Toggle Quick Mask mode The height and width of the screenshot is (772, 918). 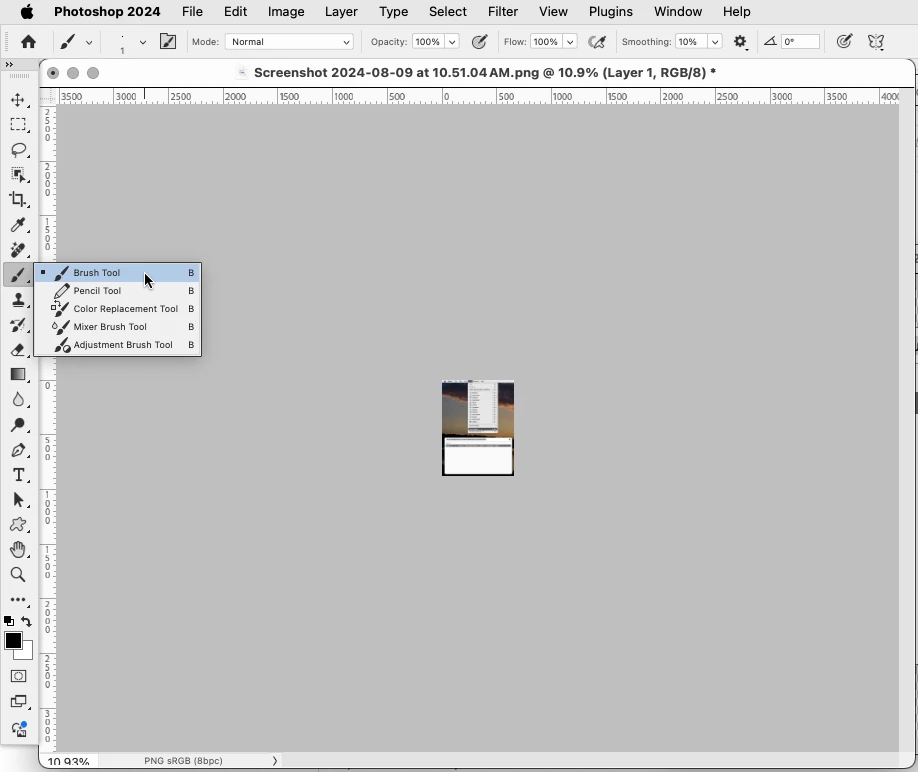[18, 676]
